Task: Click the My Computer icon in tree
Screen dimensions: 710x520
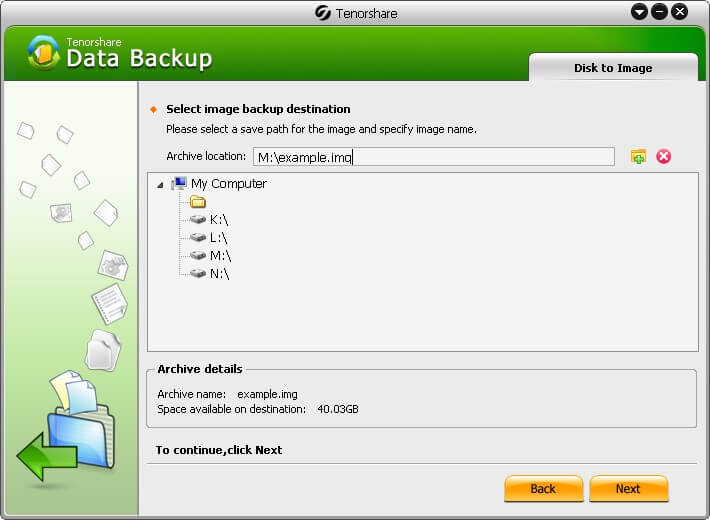Action: pos(179,184)
